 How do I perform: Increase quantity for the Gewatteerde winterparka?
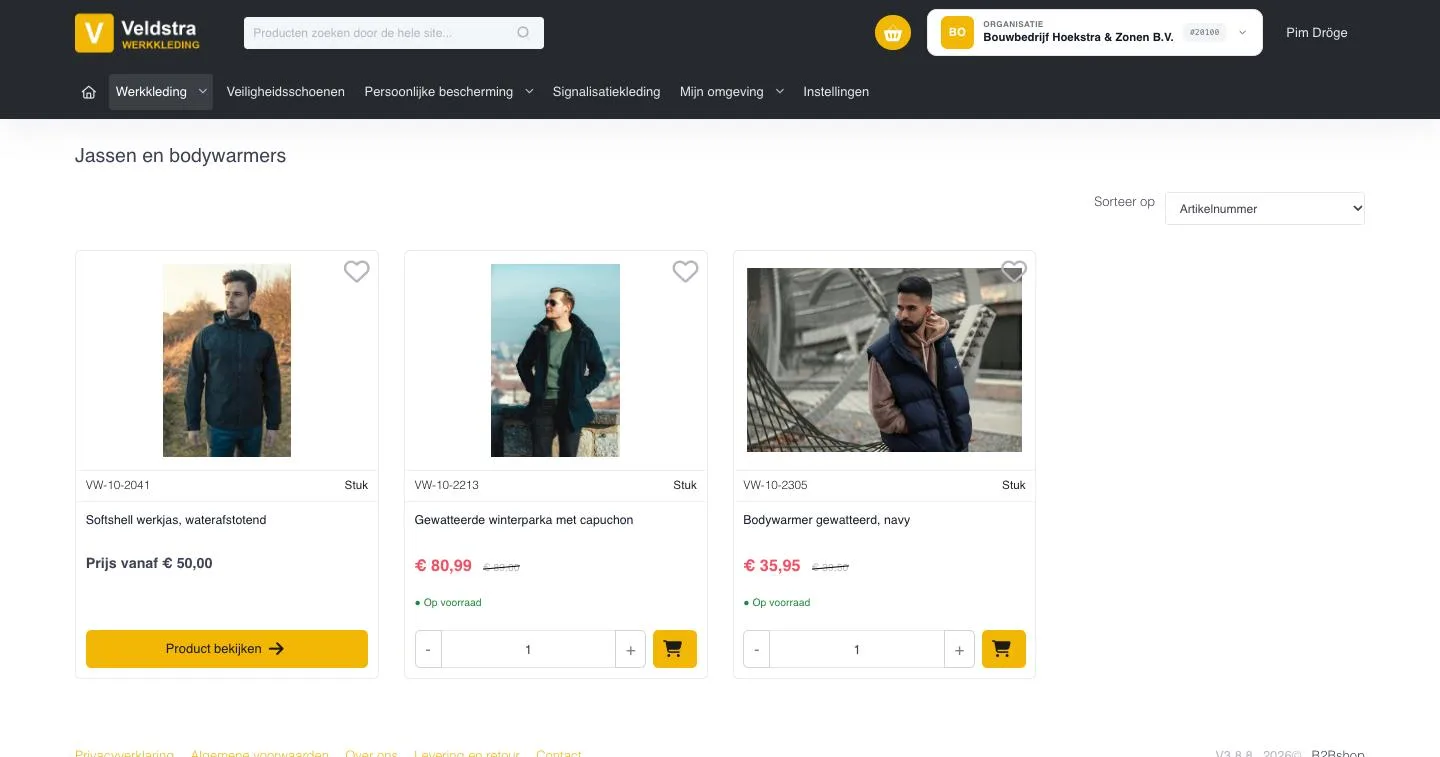pyautogui.click(x=630, y=649)
